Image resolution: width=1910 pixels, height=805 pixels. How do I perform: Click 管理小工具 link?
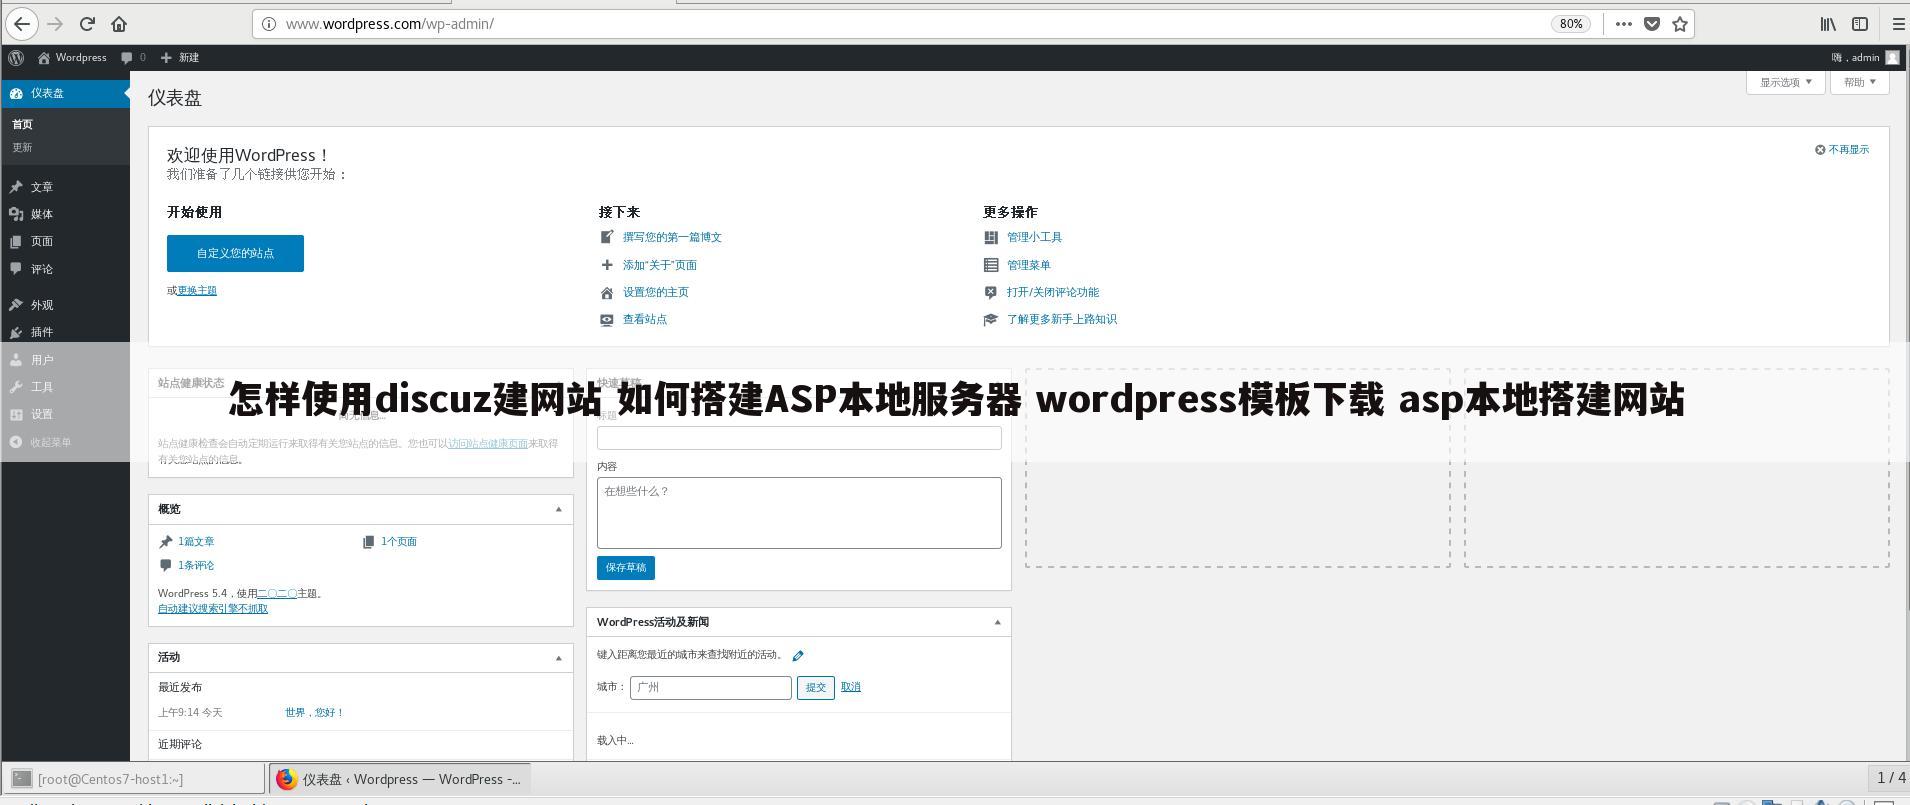pos(1034,238)
